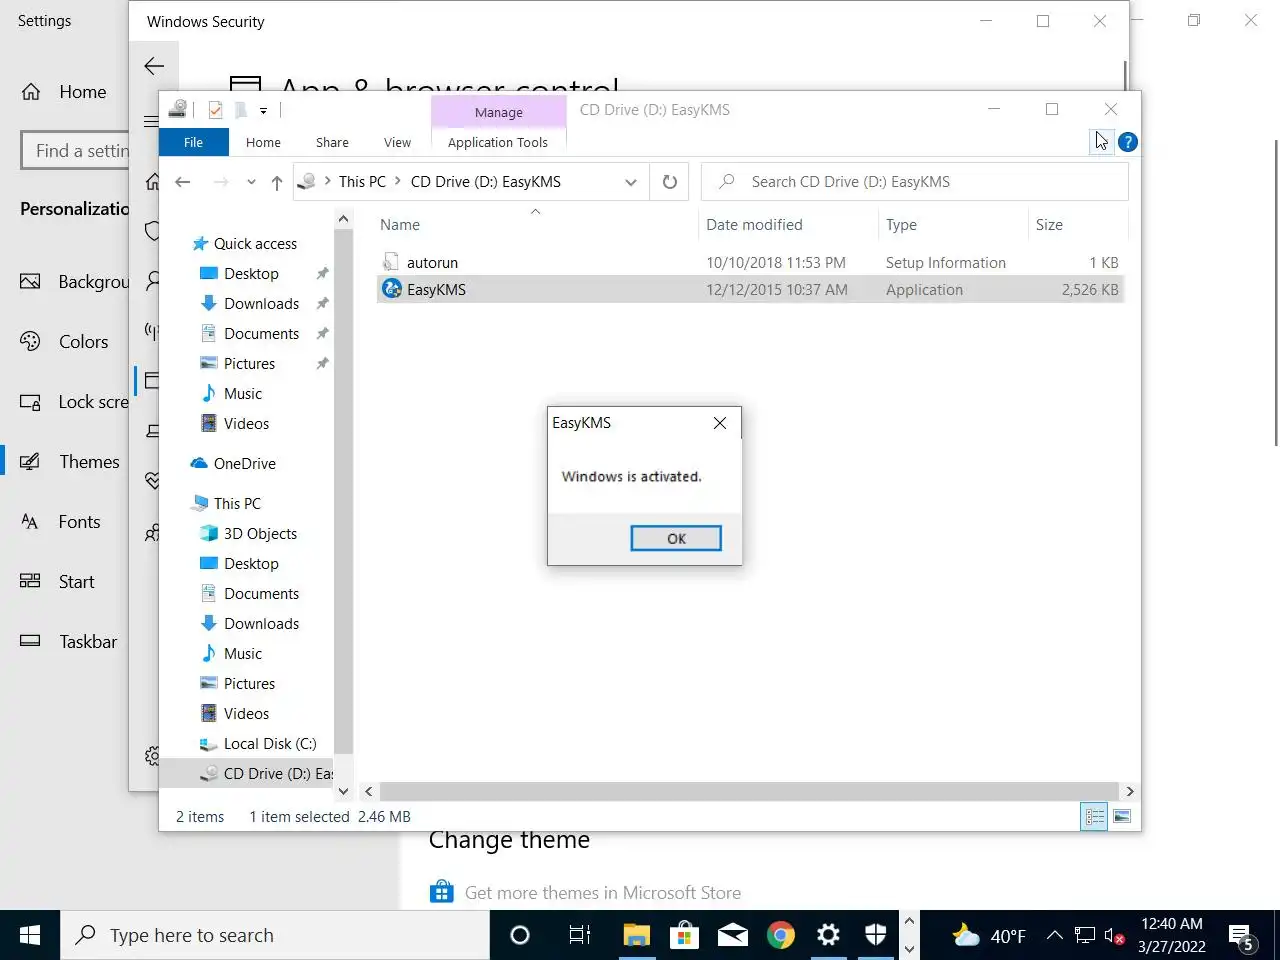Open the Windows Start menu
The image size is (1280, 960).
tap(30, 935)
